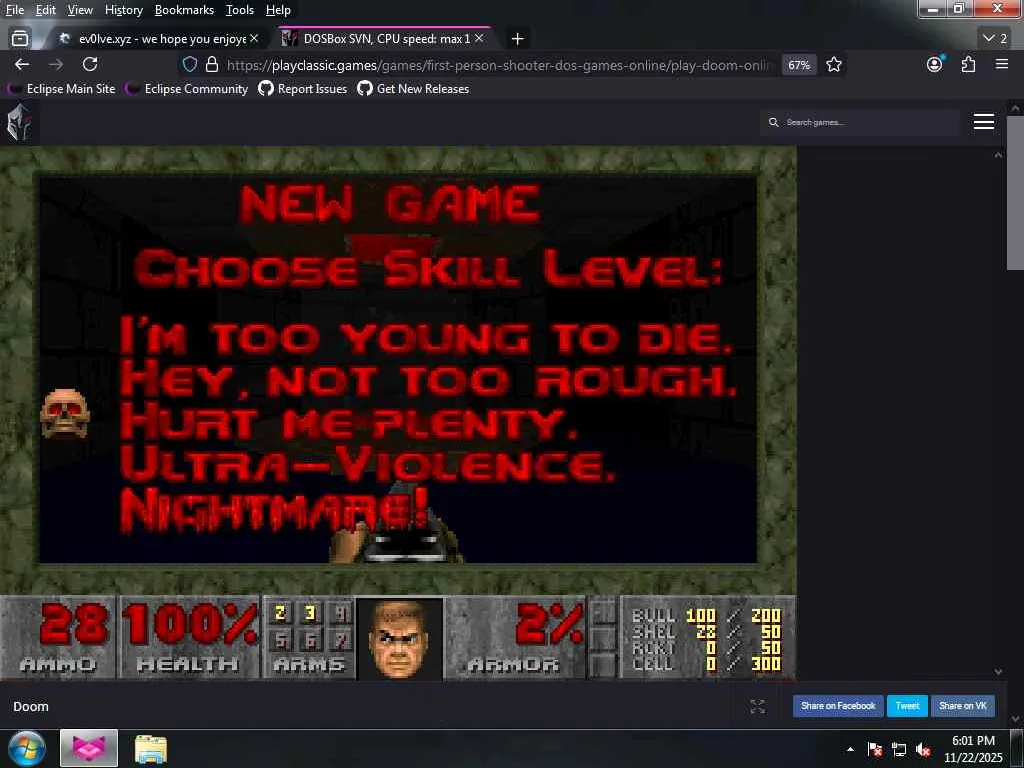Choose I'm Too Young To Die skill
This screenshot has width=1024, height=768.
426,337
